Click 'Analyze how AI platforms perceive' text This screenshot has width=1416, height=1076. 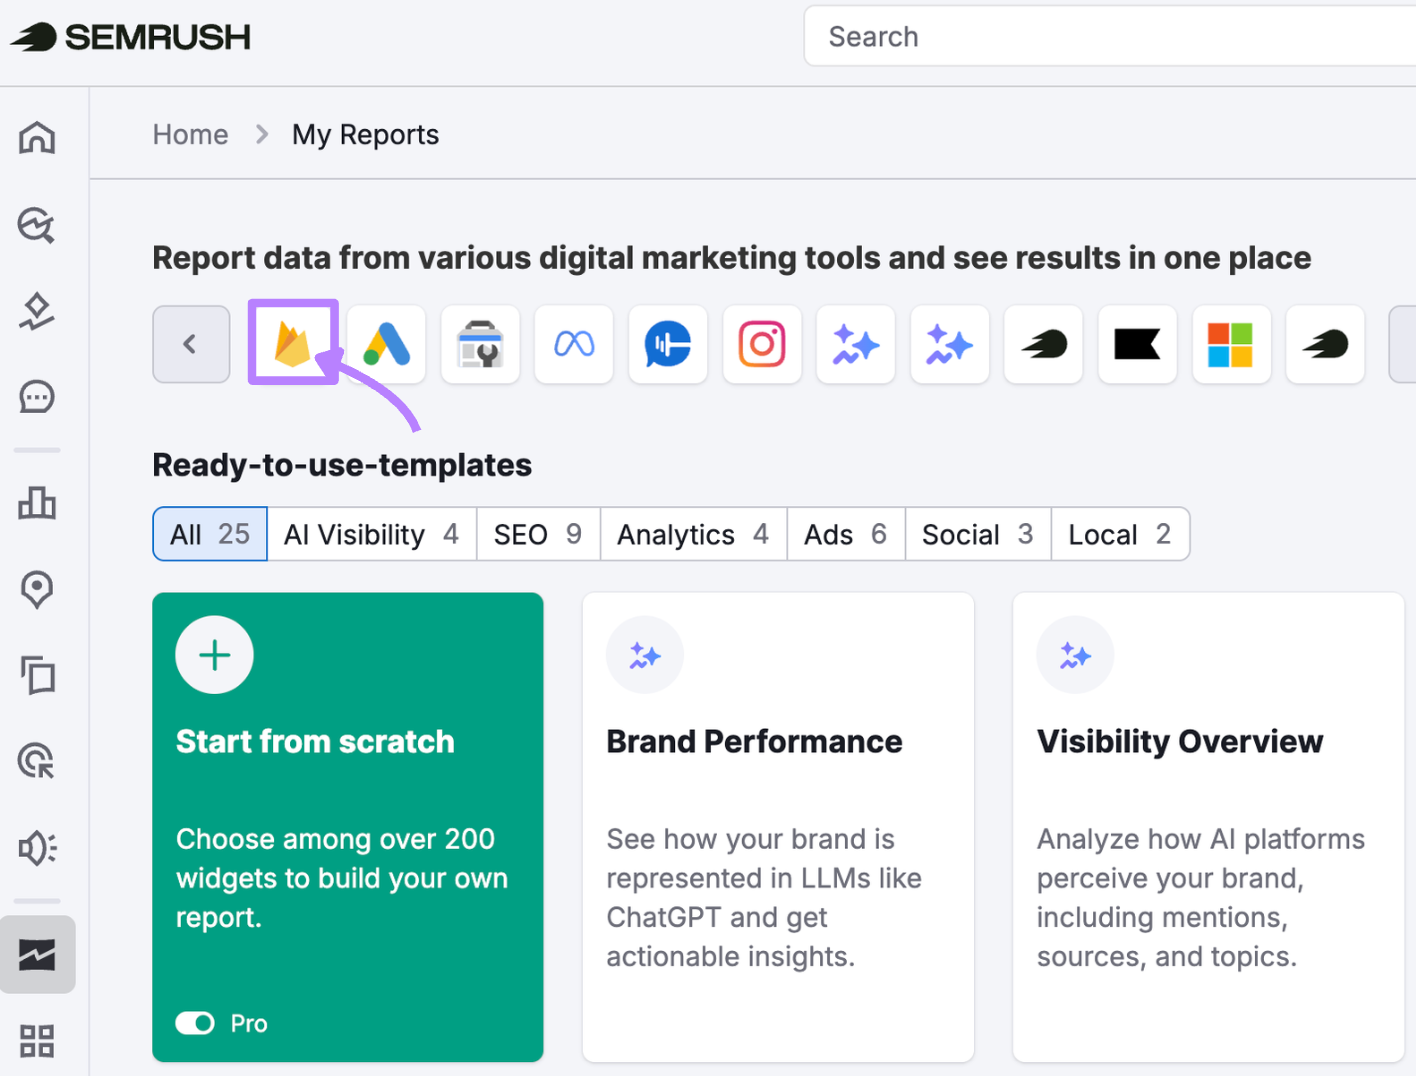coord(1201,897)
